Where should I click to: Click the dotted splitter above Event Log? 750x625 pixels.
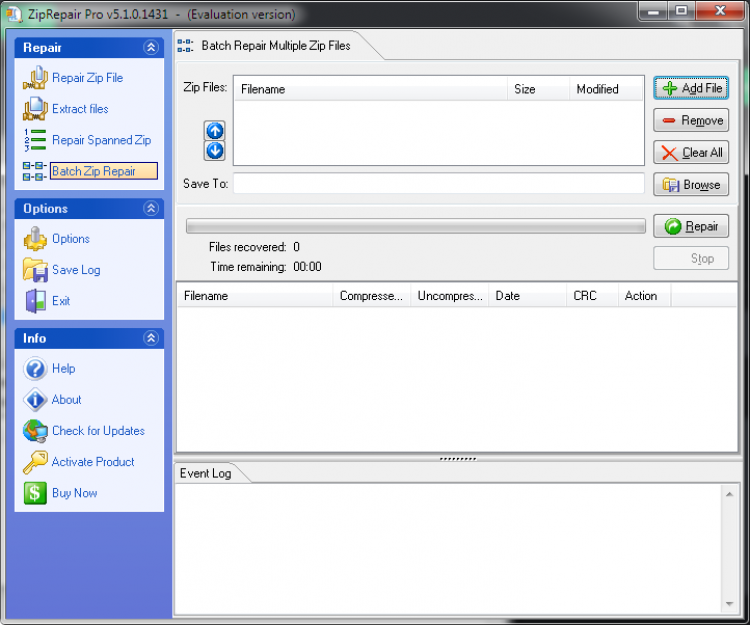click(458, 459)
